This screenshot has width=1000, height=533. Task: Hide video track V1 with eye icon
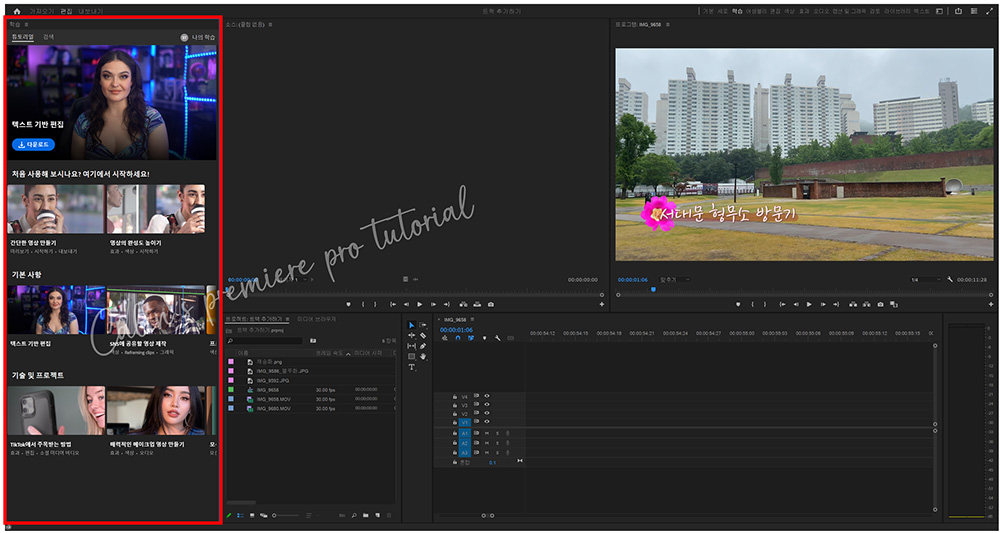coord(487,422)
